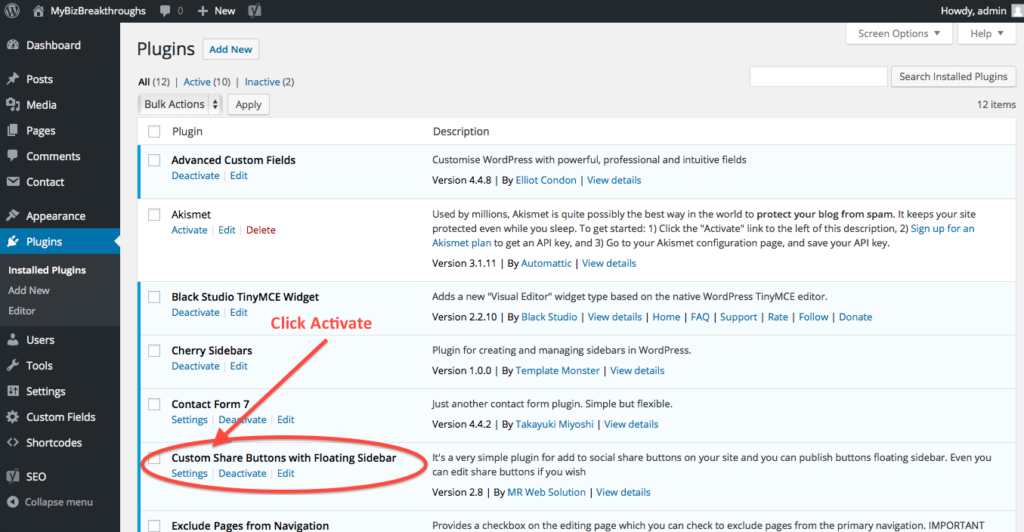Click the Yoast SEO icon in admin bar
1024x532 pixels.
255,11
